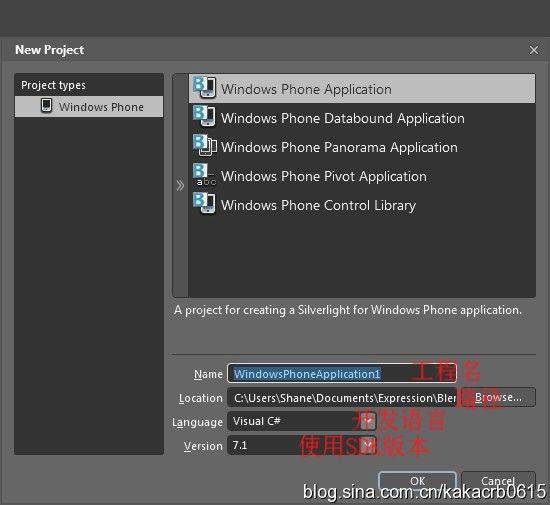This screenshot has width=550, height=505.
Task: Choose Windows Phone Pivot Application template
Action: [x=362, y=176]
